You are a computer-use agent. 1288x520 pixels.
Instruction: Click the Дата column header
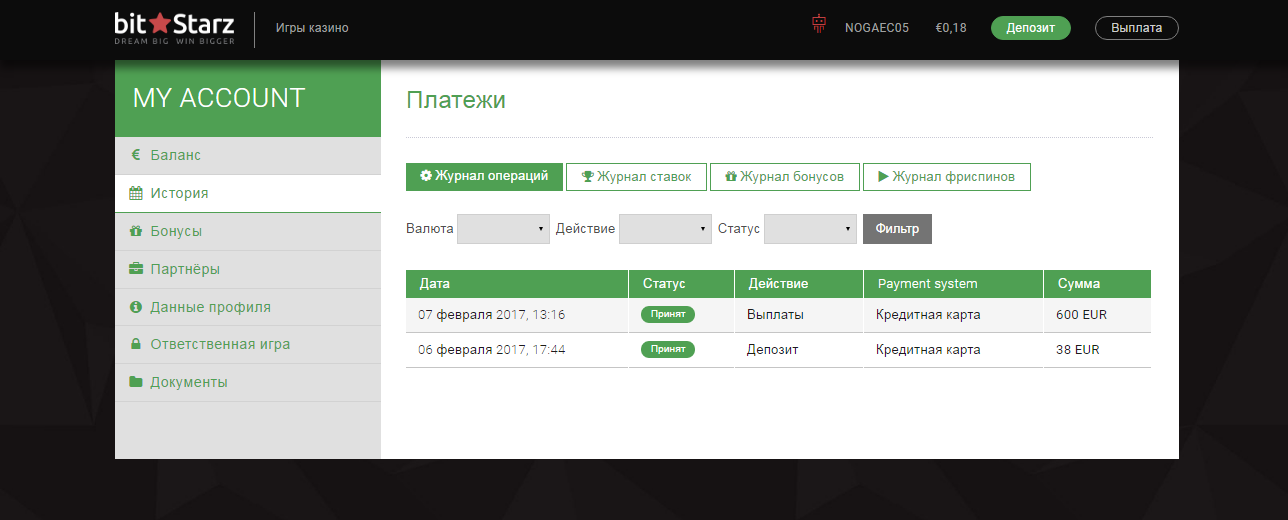(517, 284)
